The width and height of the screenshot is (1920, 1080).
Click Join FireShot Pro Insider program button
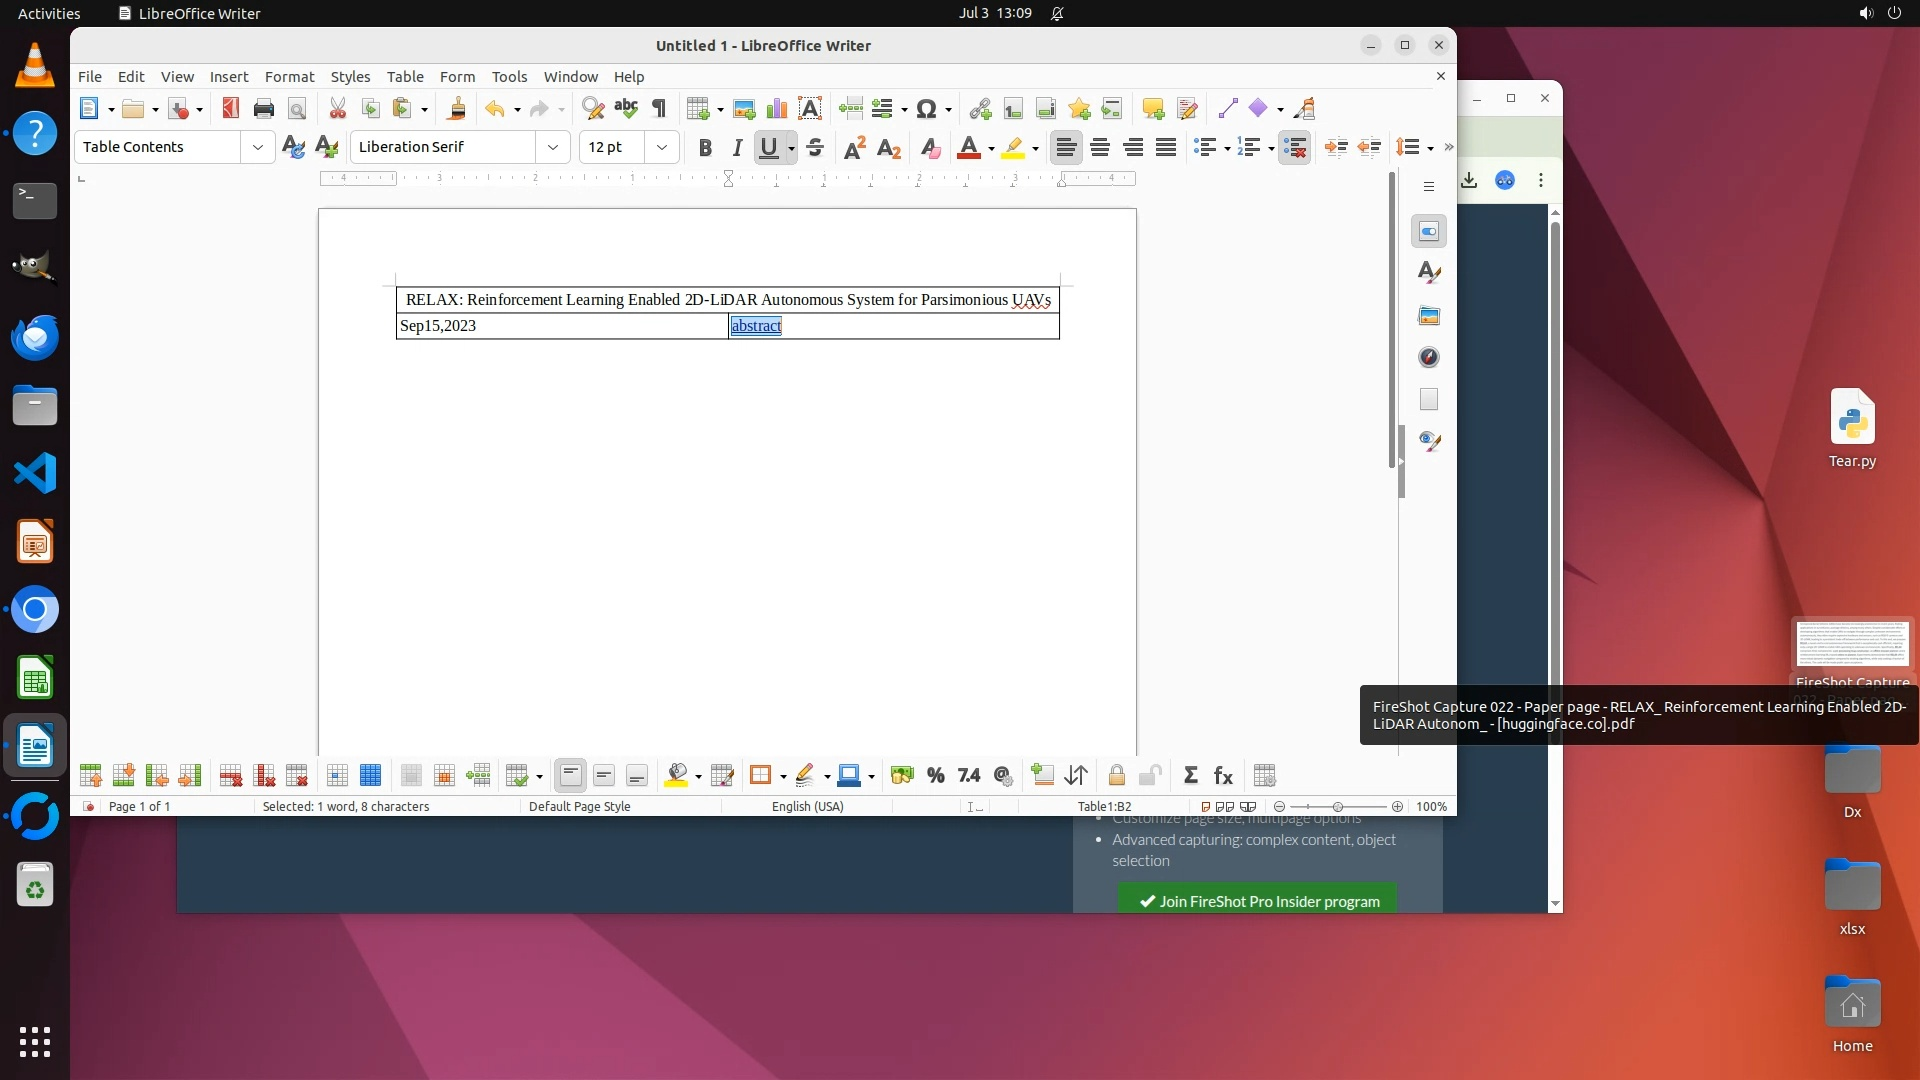point(1258,901)
